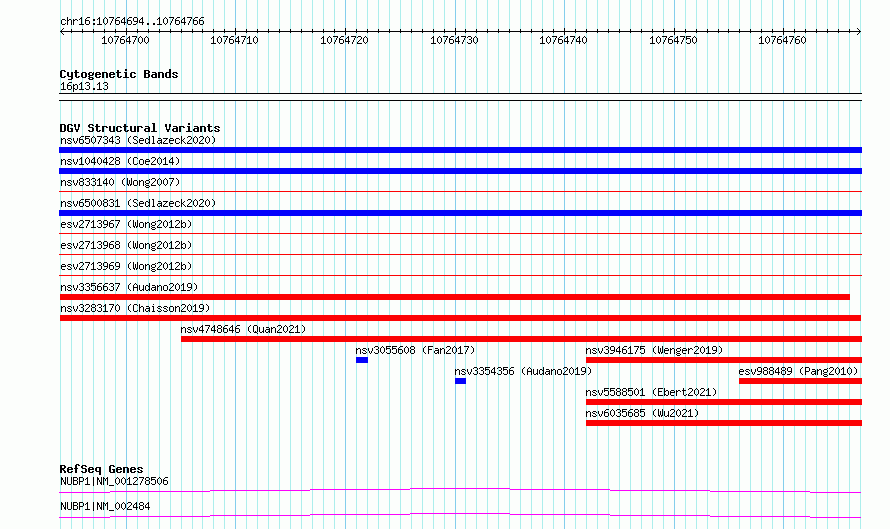Click the red bar under nsv3946175

click(x=724, y=360)
